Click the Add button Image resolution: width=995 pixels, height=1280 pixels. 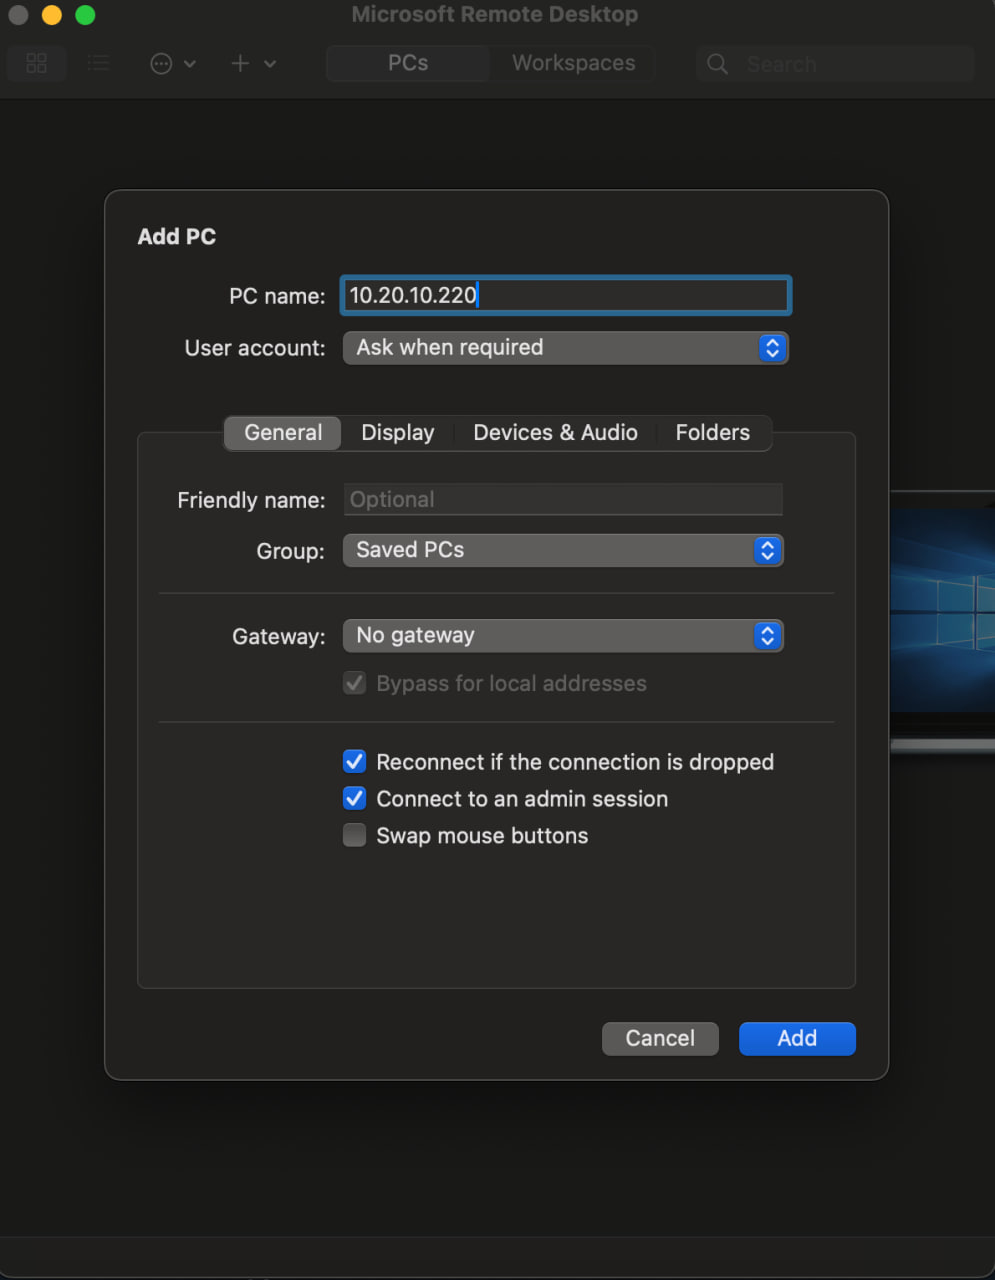[x=797, y=1039]
